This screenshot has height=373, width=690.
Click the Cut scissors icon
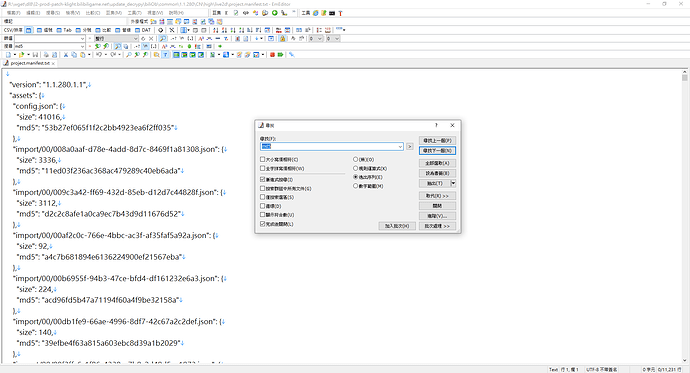[x=66, y=55]
